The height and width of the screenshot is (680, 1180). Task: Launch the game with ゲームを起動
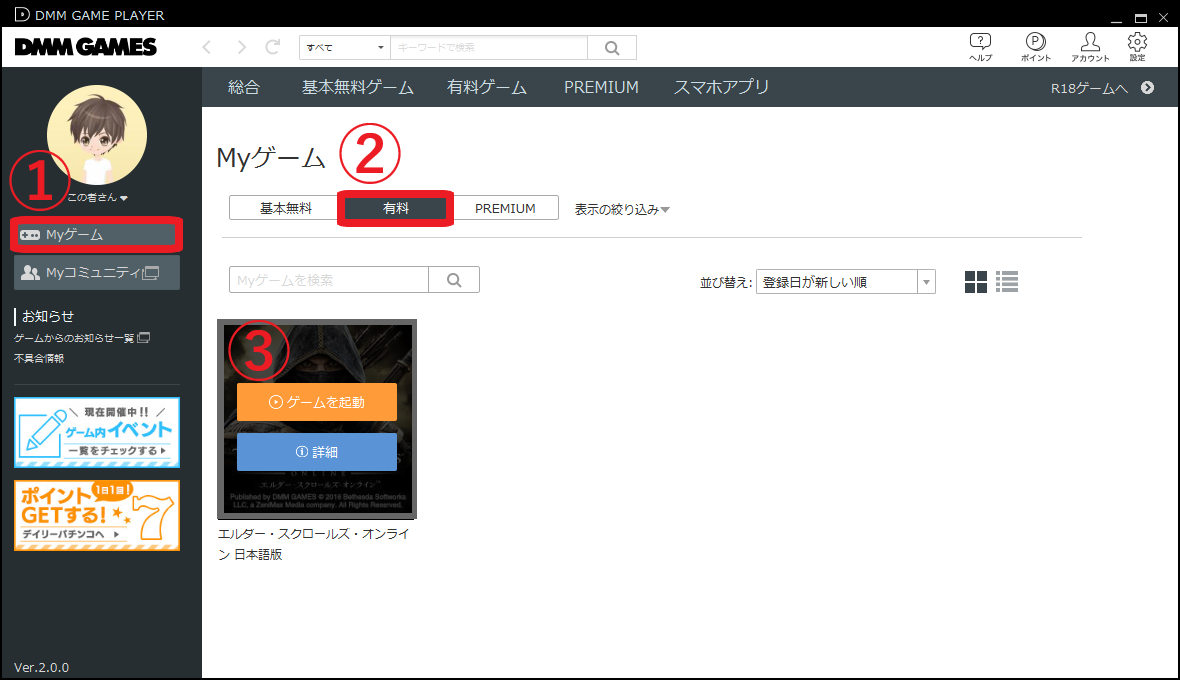[317, 402]
